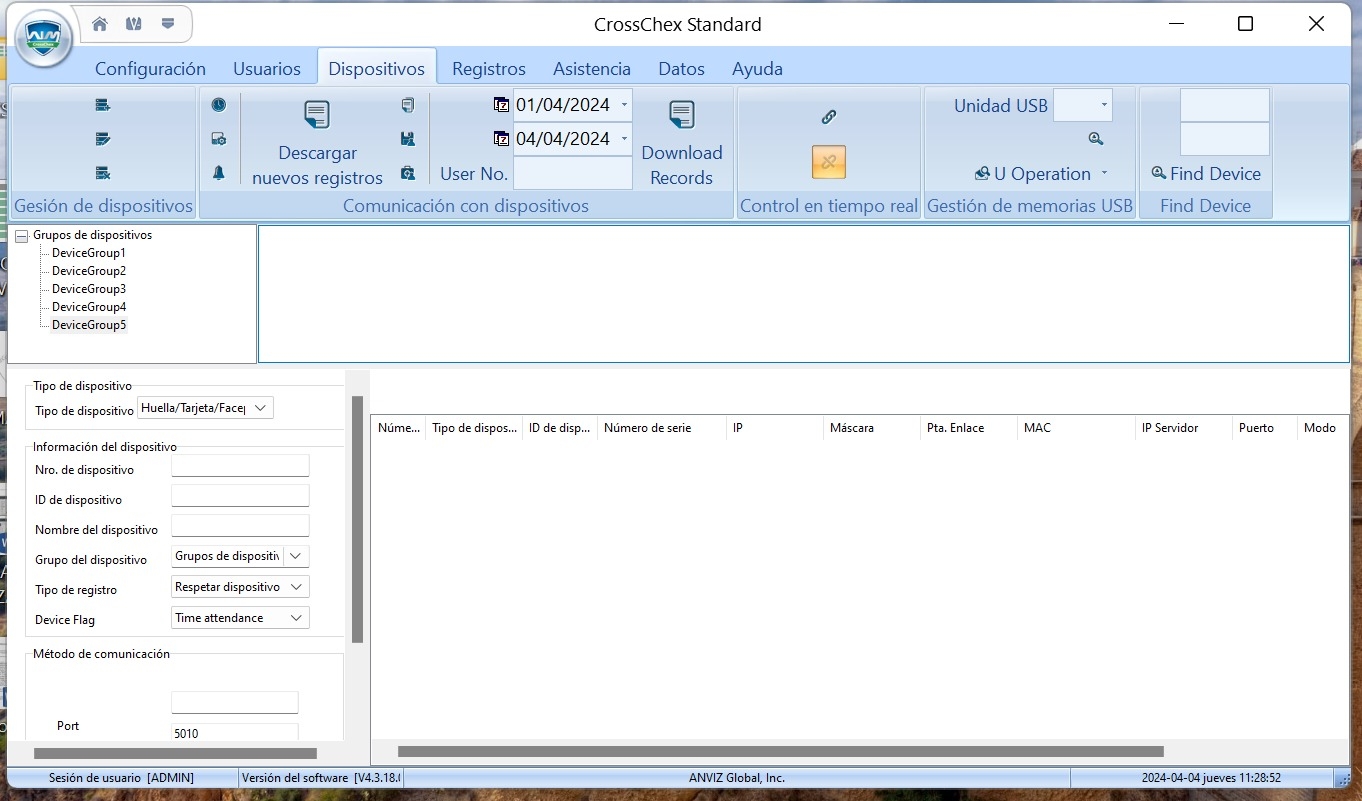Click the User No. input field
The image size is (1362, 801).
click(573, 173)
